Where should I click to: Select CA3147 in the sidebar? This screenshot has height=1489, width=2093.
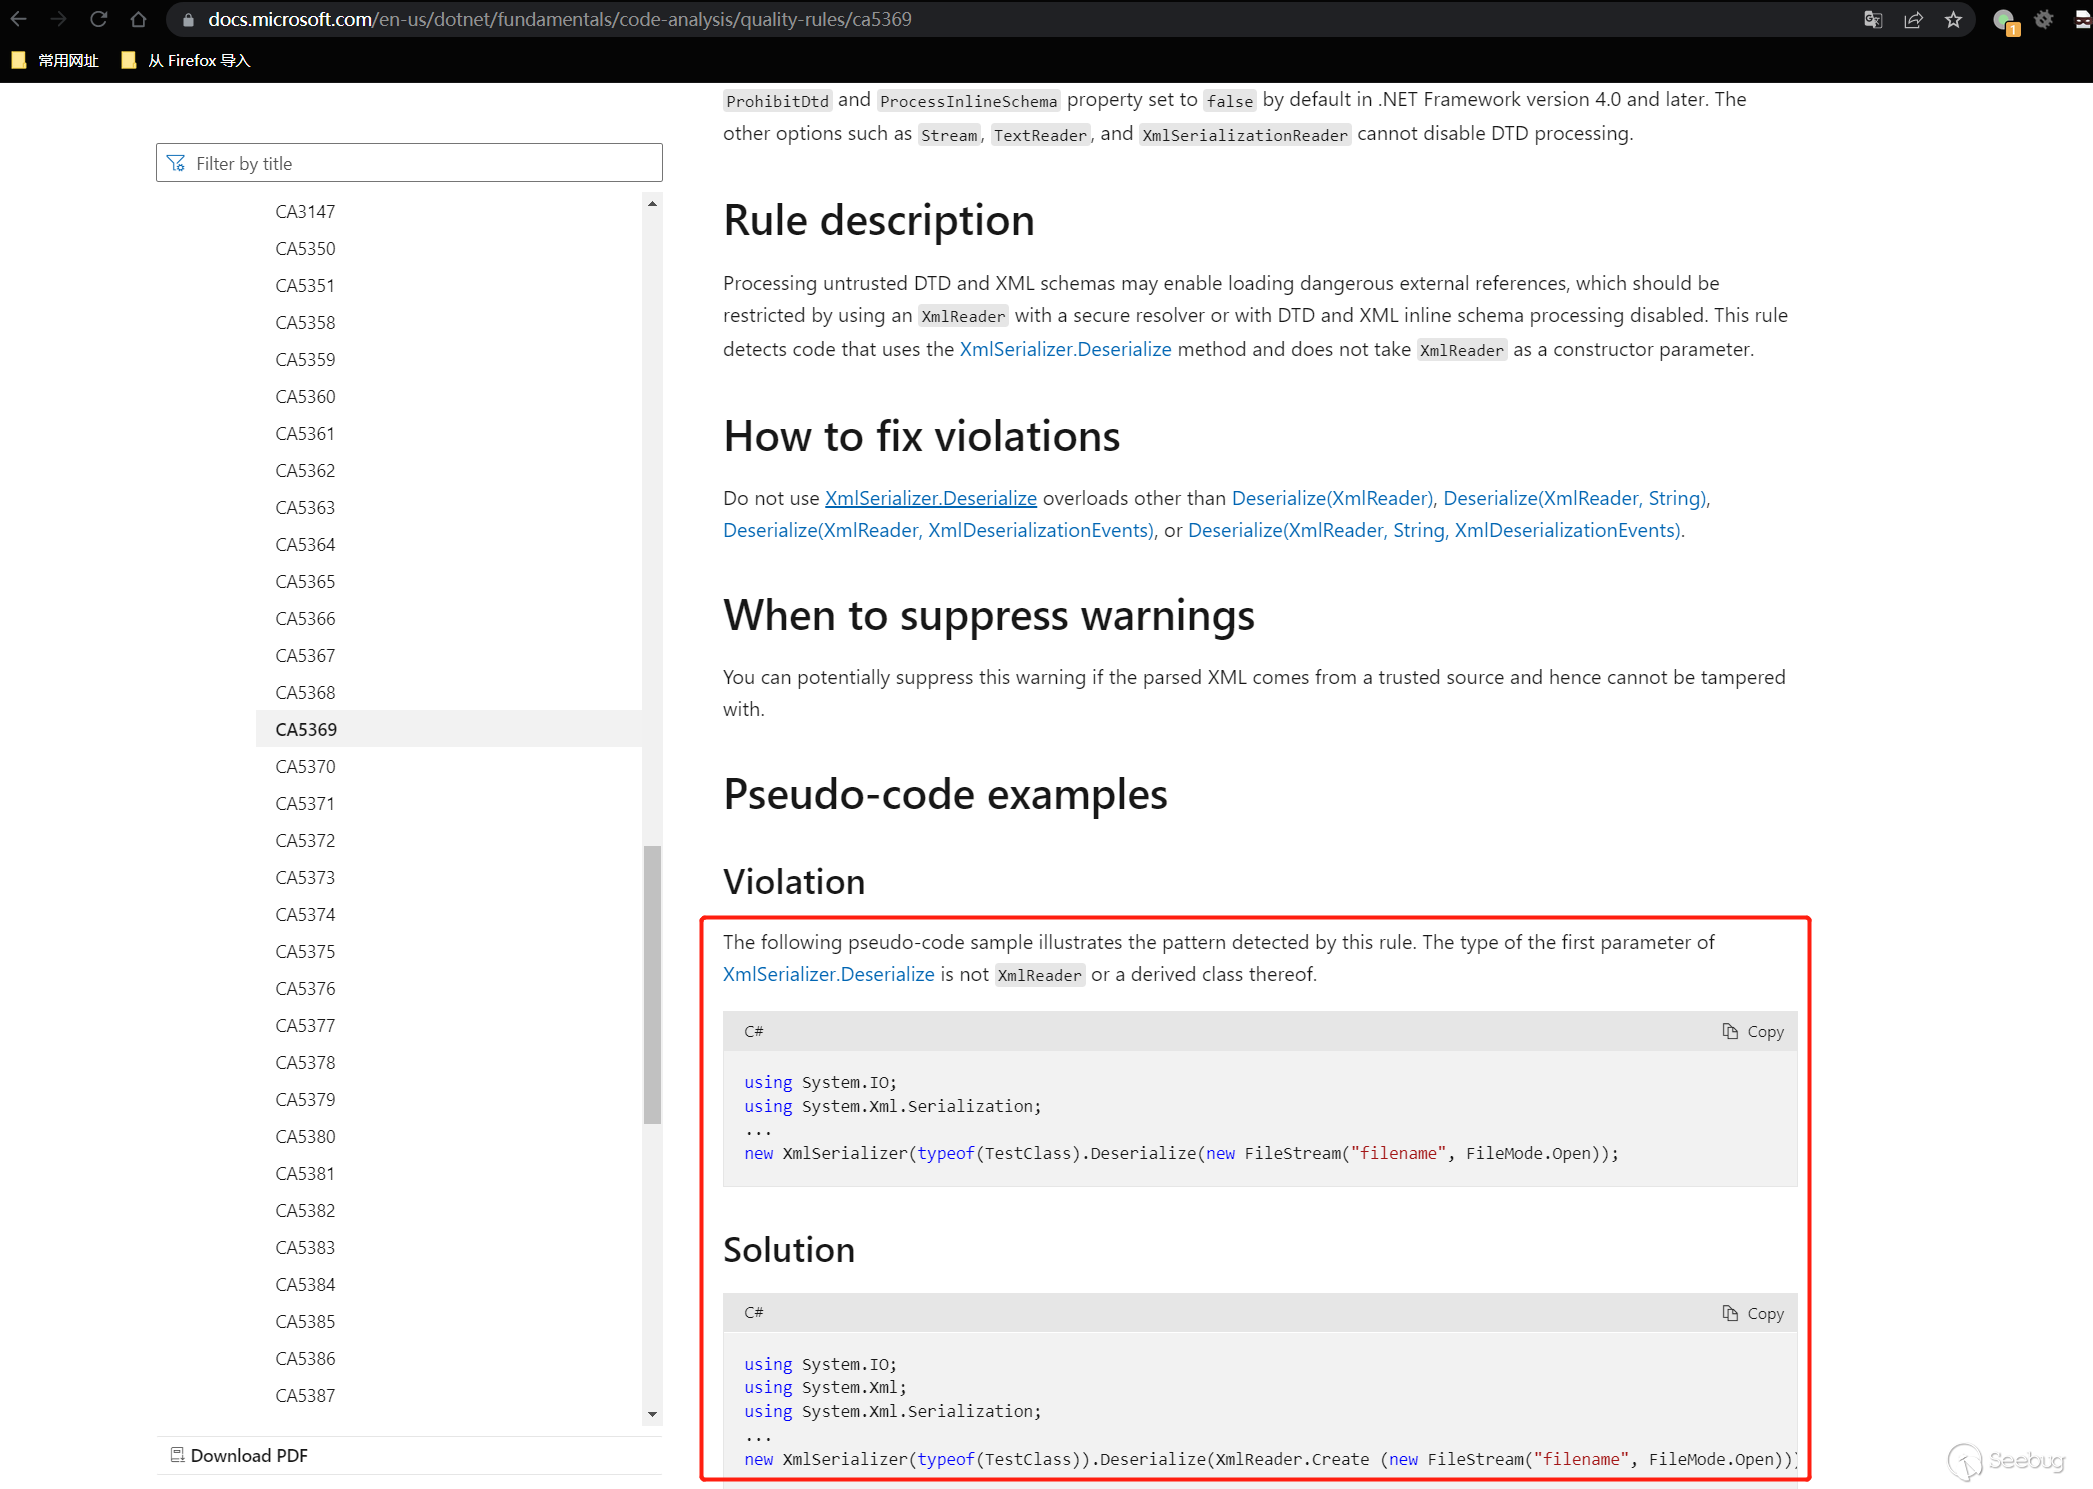tap(306, 211)
